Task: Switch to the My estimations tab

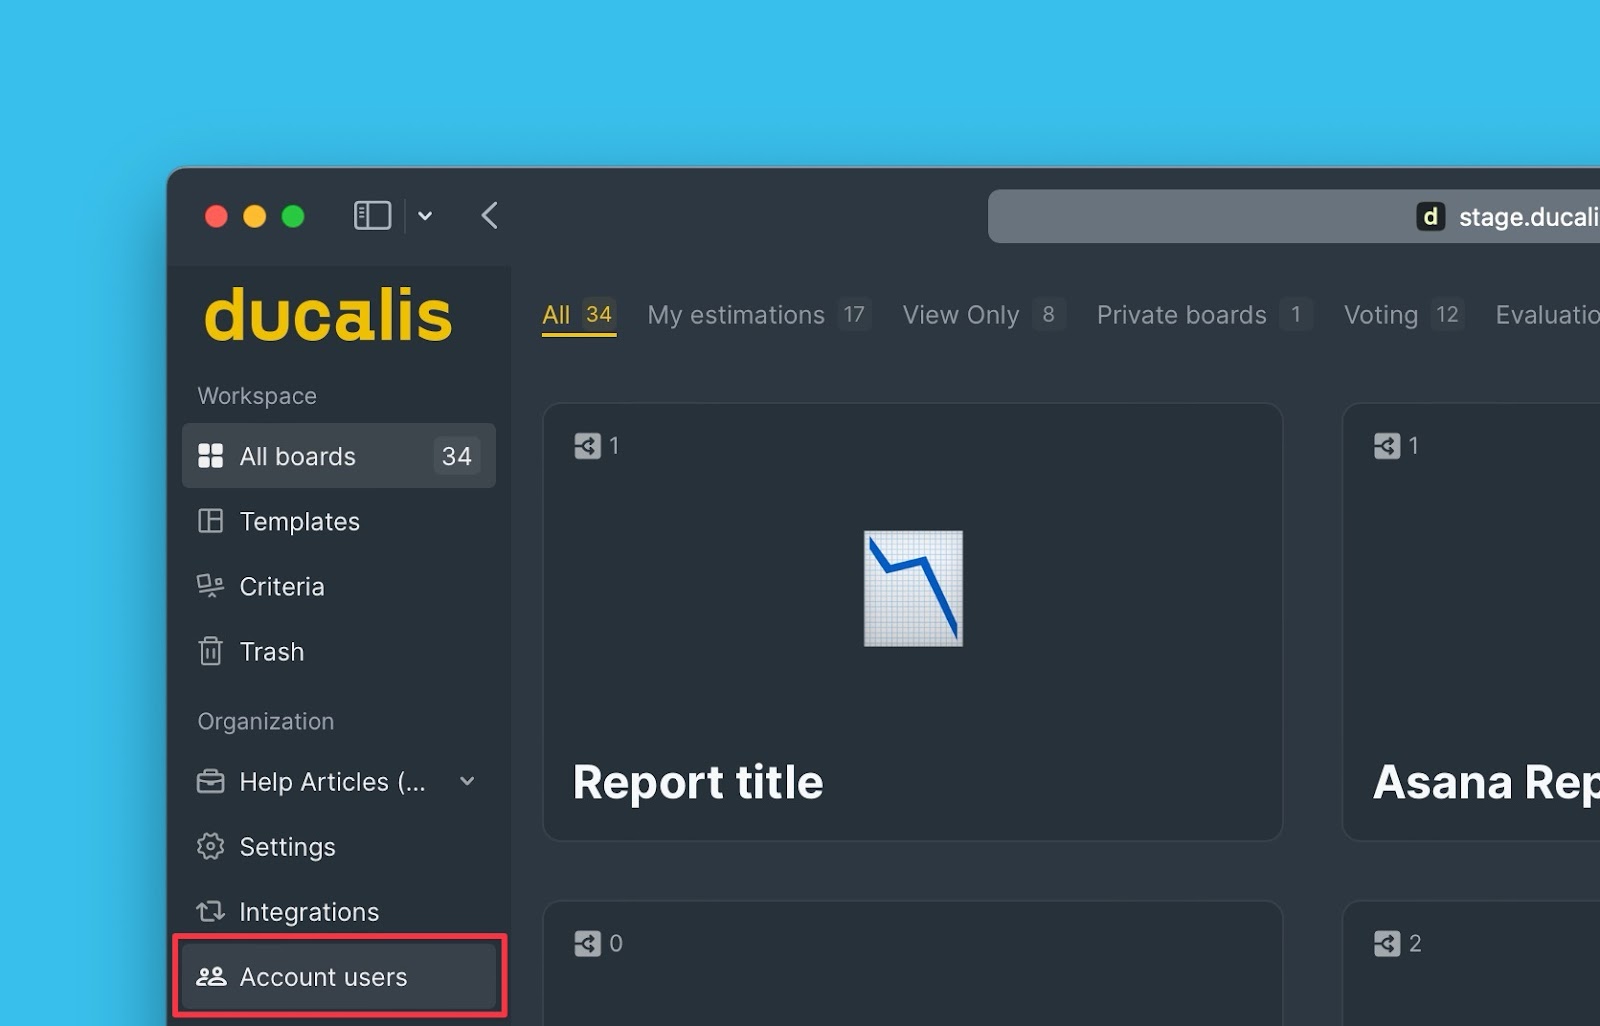Action: [x=736, y=315]
